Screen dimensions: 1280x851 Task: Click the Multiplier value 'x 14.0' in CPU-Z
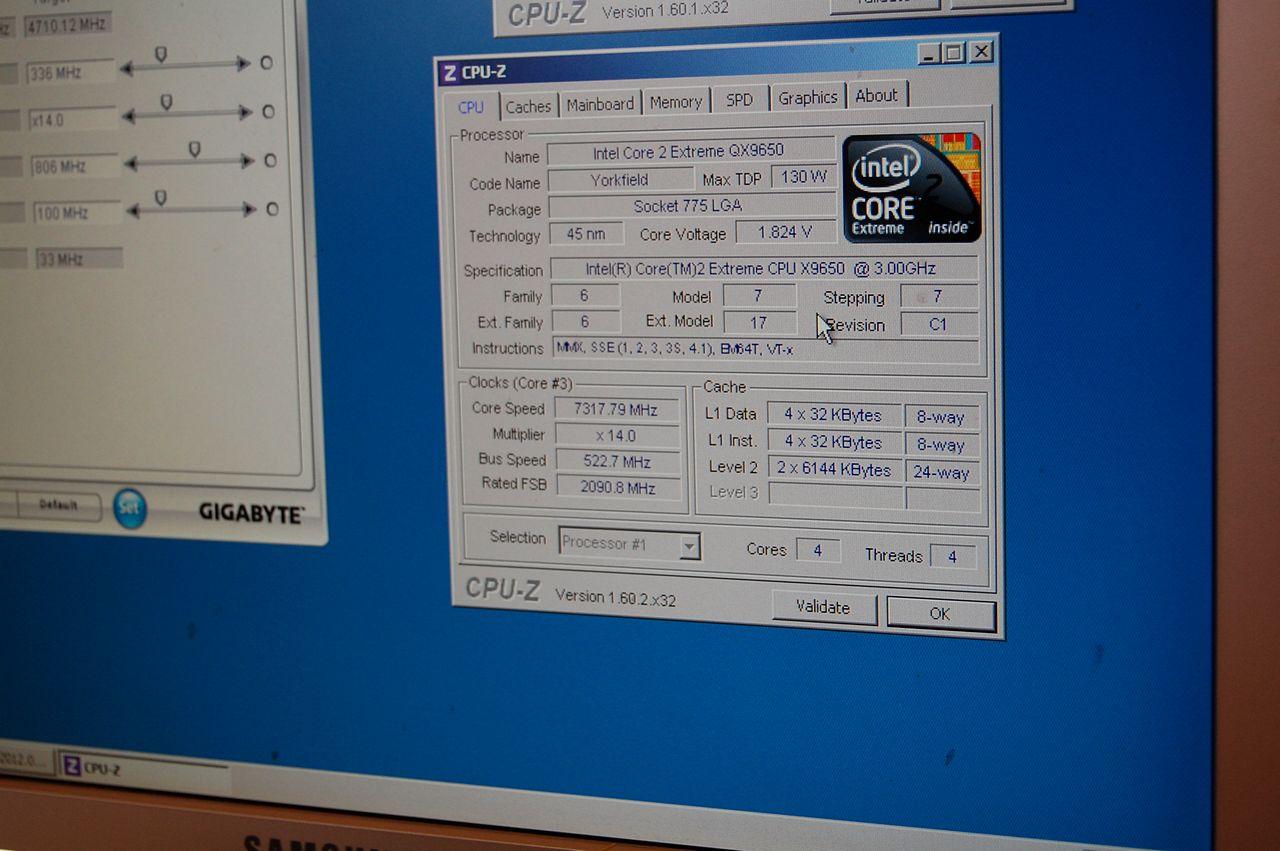[x=617, y=436]
